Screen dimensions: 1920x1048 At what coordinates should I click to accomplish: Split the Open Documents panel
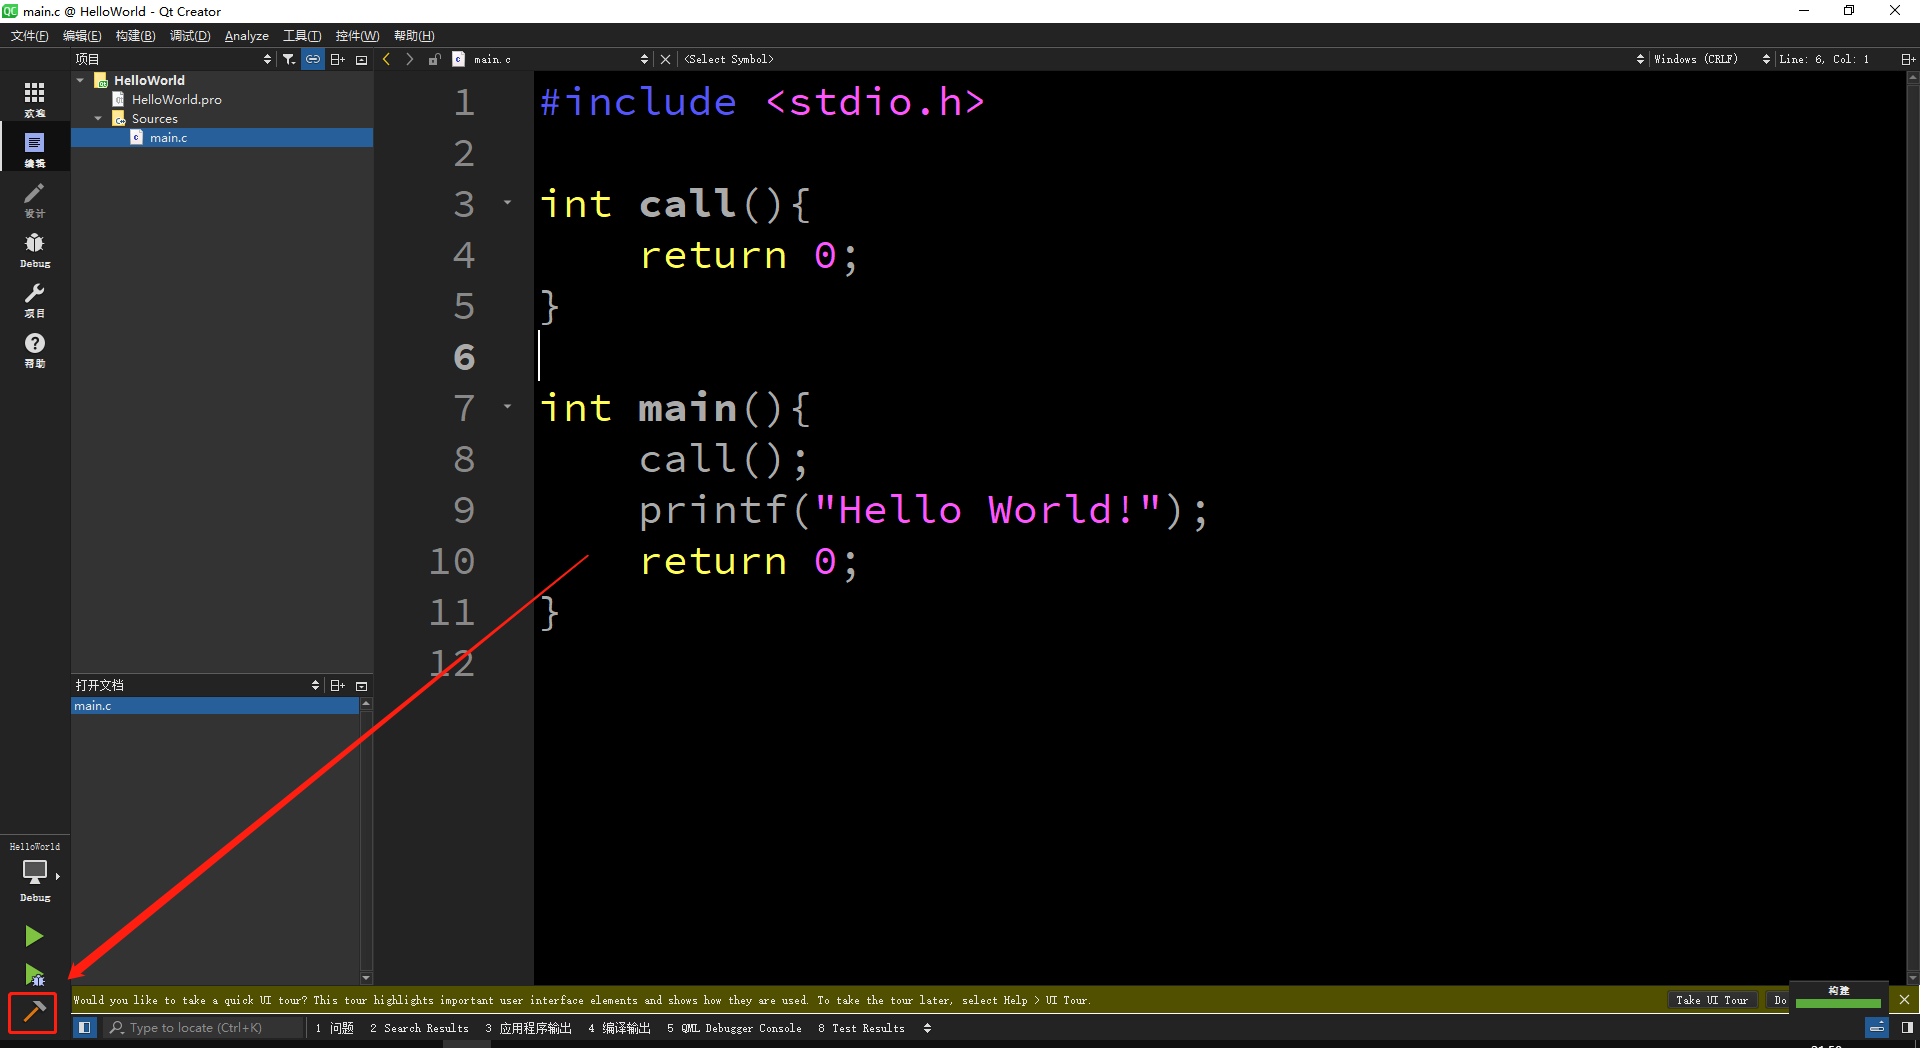tap(338, 685)
